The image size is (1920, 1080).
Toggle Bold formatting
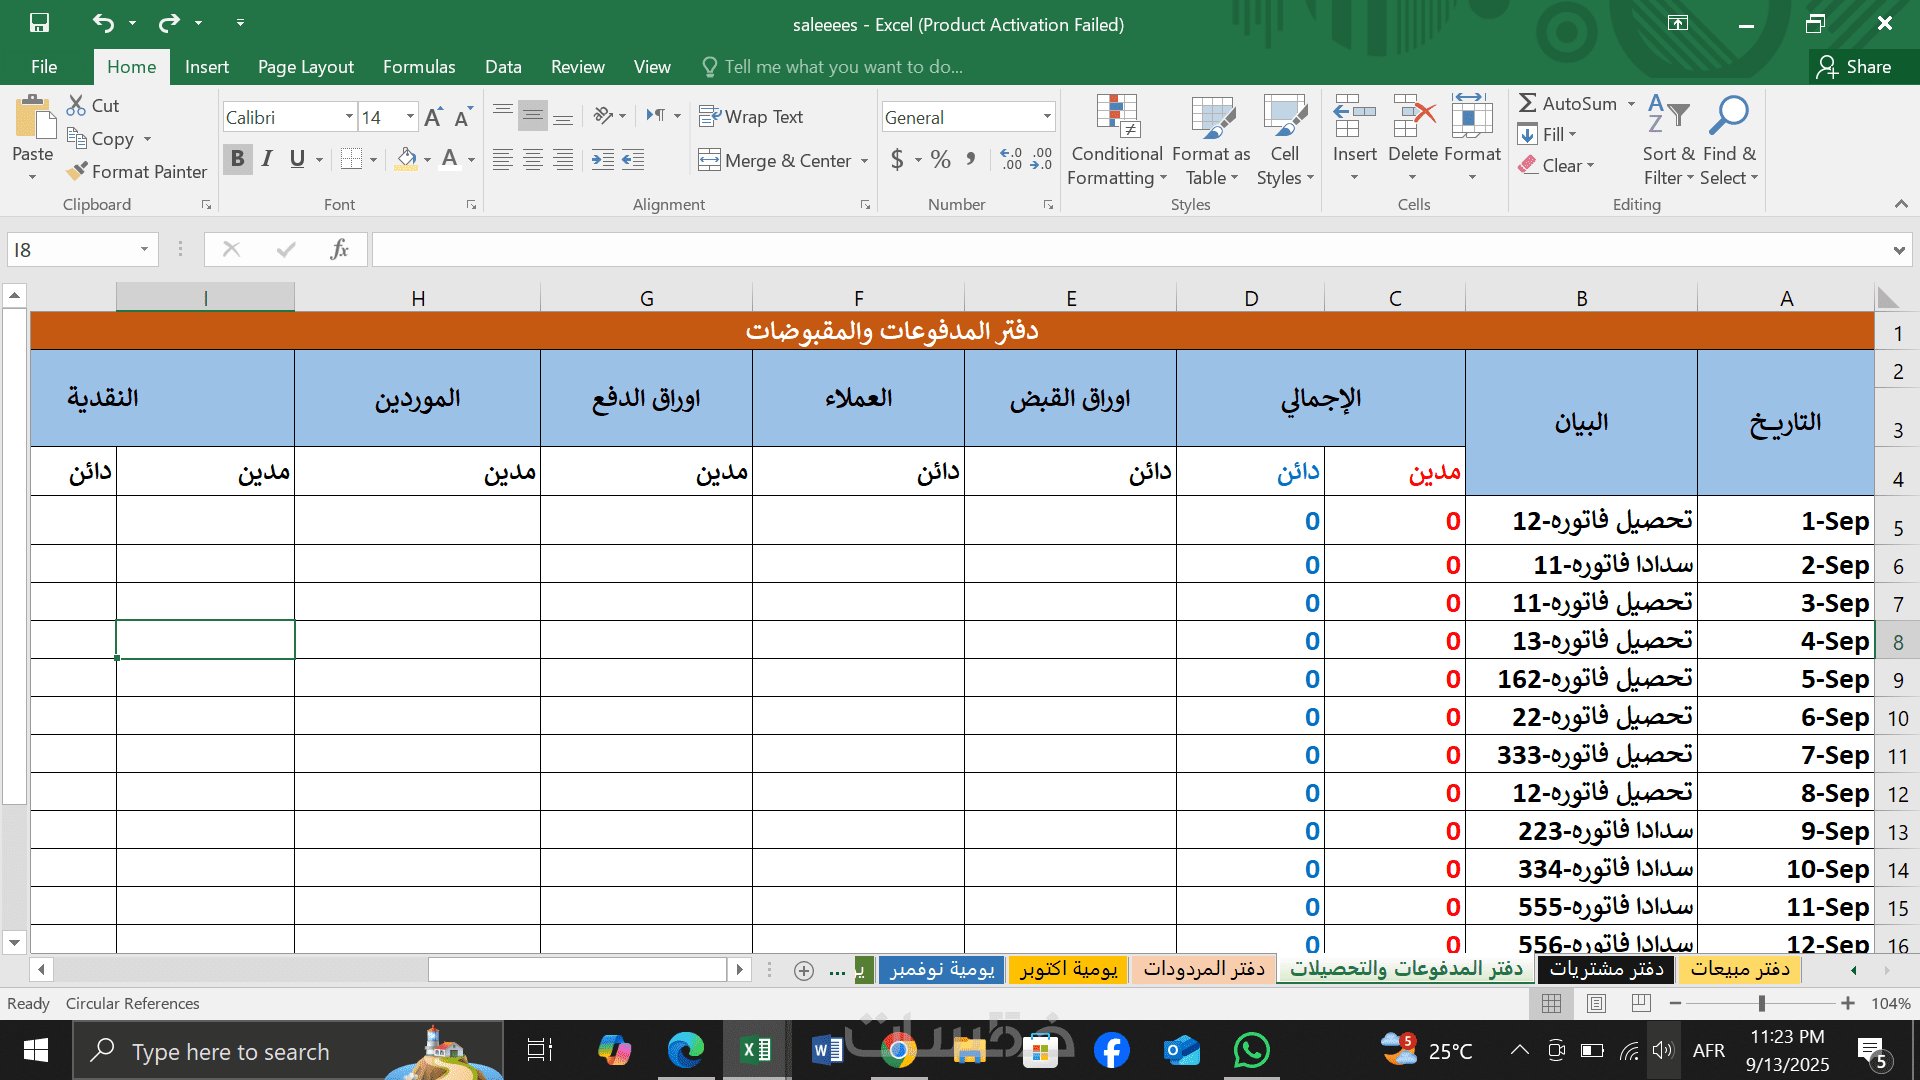pyautogui.click(x=237, y=159)
